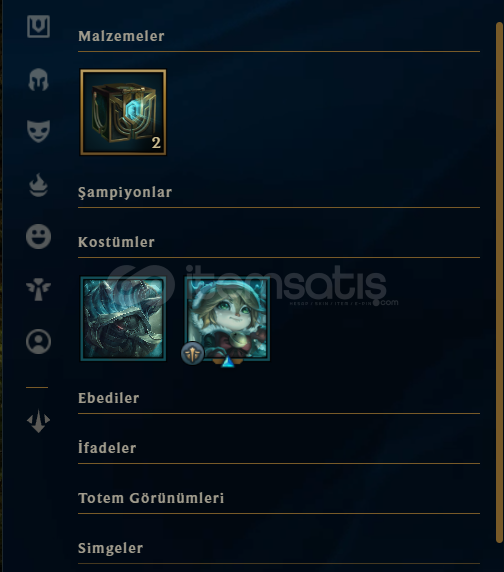Select the skins mask sidebar icon

click(38, 131)
